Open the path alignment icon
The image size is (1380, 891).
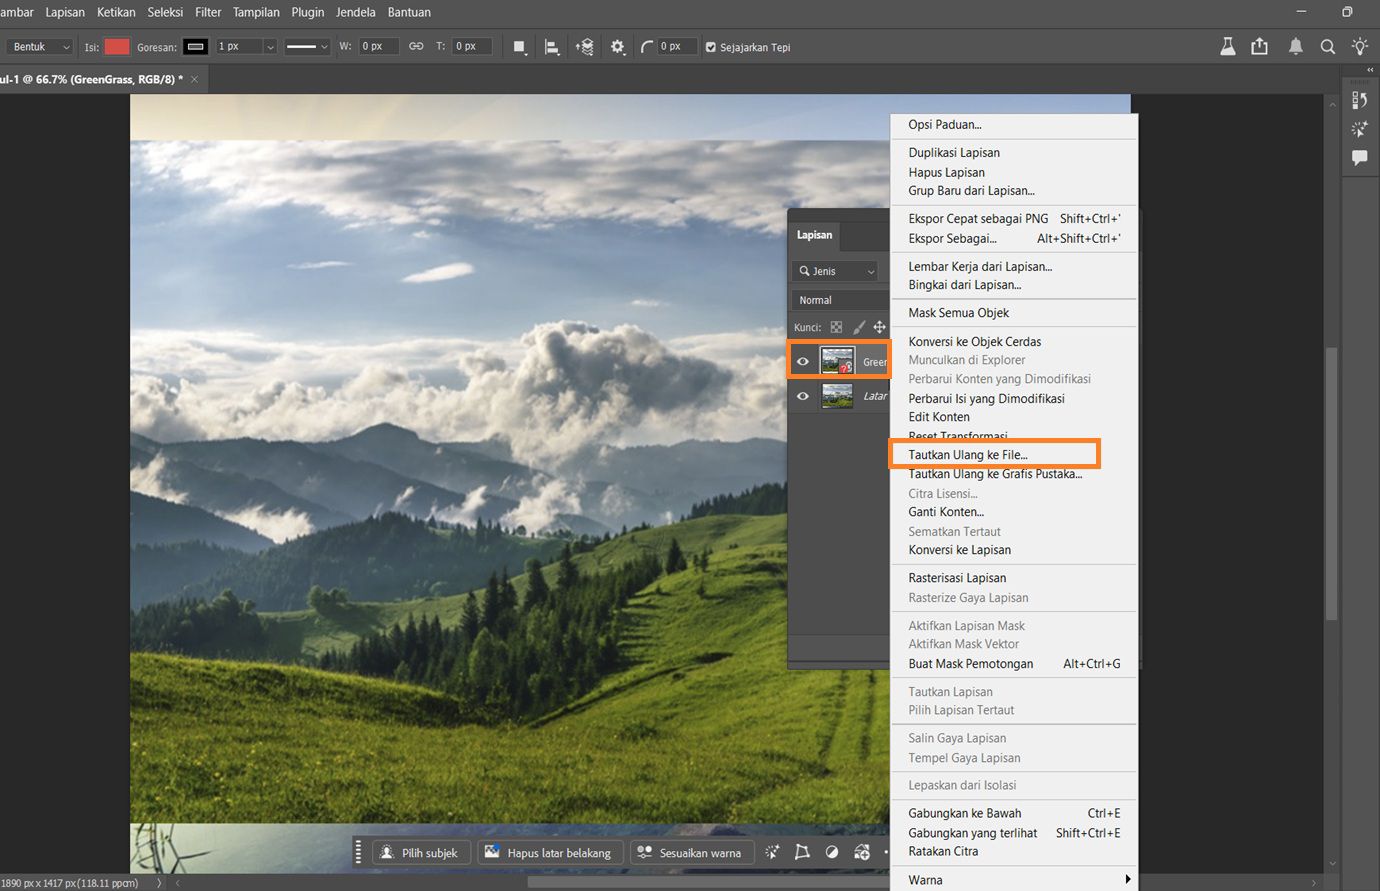point(552,47)
